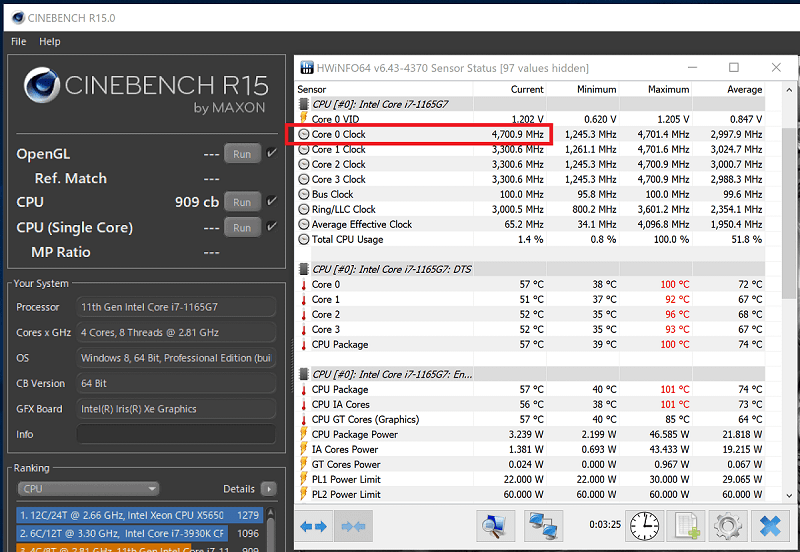
Task: Click Core 0 temperature thermometer icon
Action: click(304, 285)
